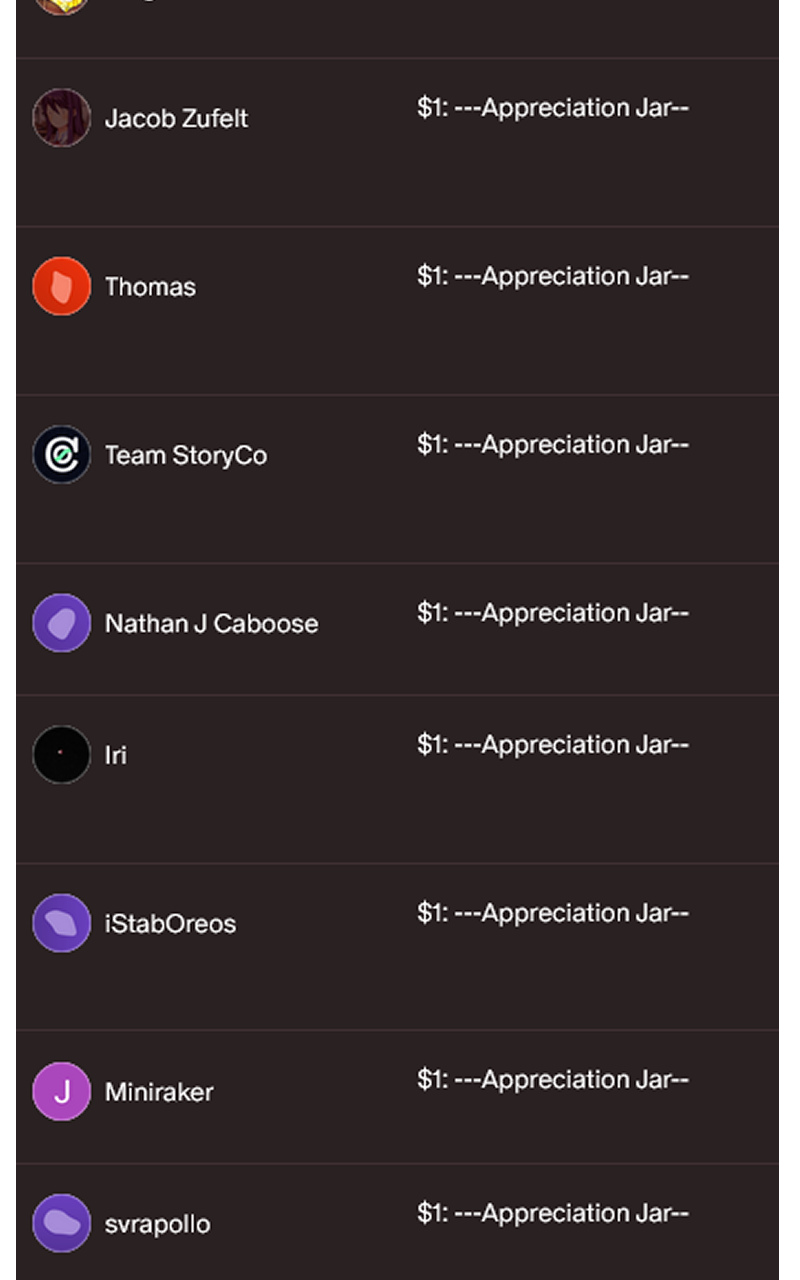Click Appreciation Jar tier in Iri's row
This screenshot has height=1280, width=800.
click(552, 745)
